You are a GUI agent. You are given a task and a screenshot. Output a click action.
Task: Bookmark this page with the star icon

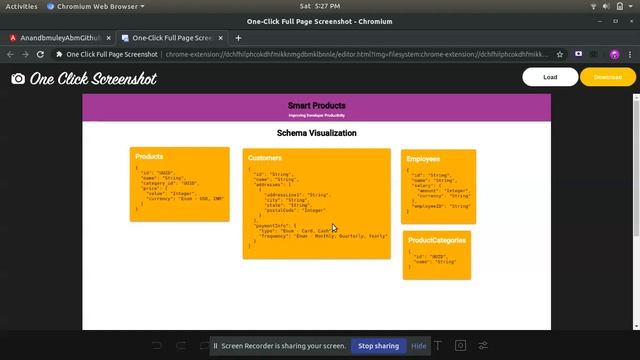(x=560, y=54)
